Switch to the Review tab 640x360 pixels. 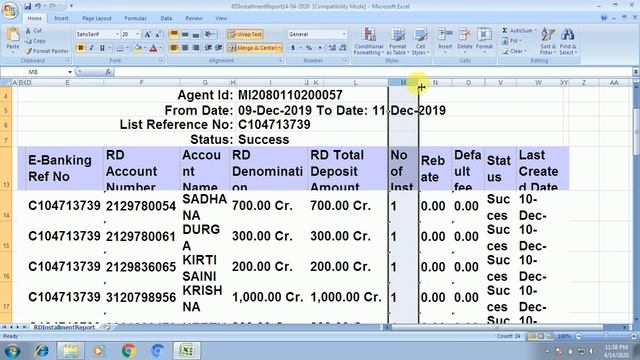[x=193, y=18]
